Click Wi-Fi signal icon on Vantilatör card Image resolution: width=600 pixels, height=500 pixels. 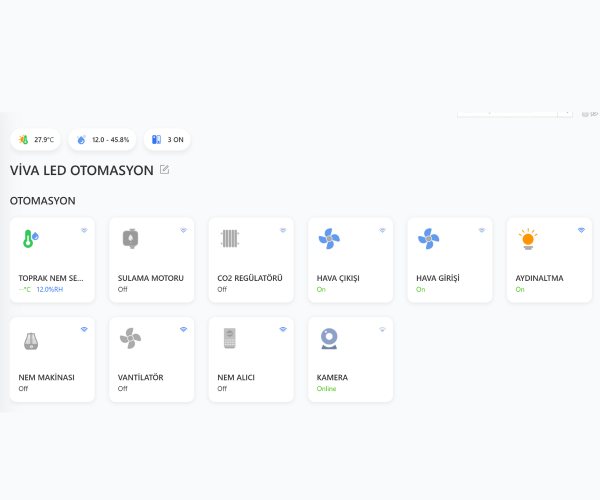click(184, 329)
